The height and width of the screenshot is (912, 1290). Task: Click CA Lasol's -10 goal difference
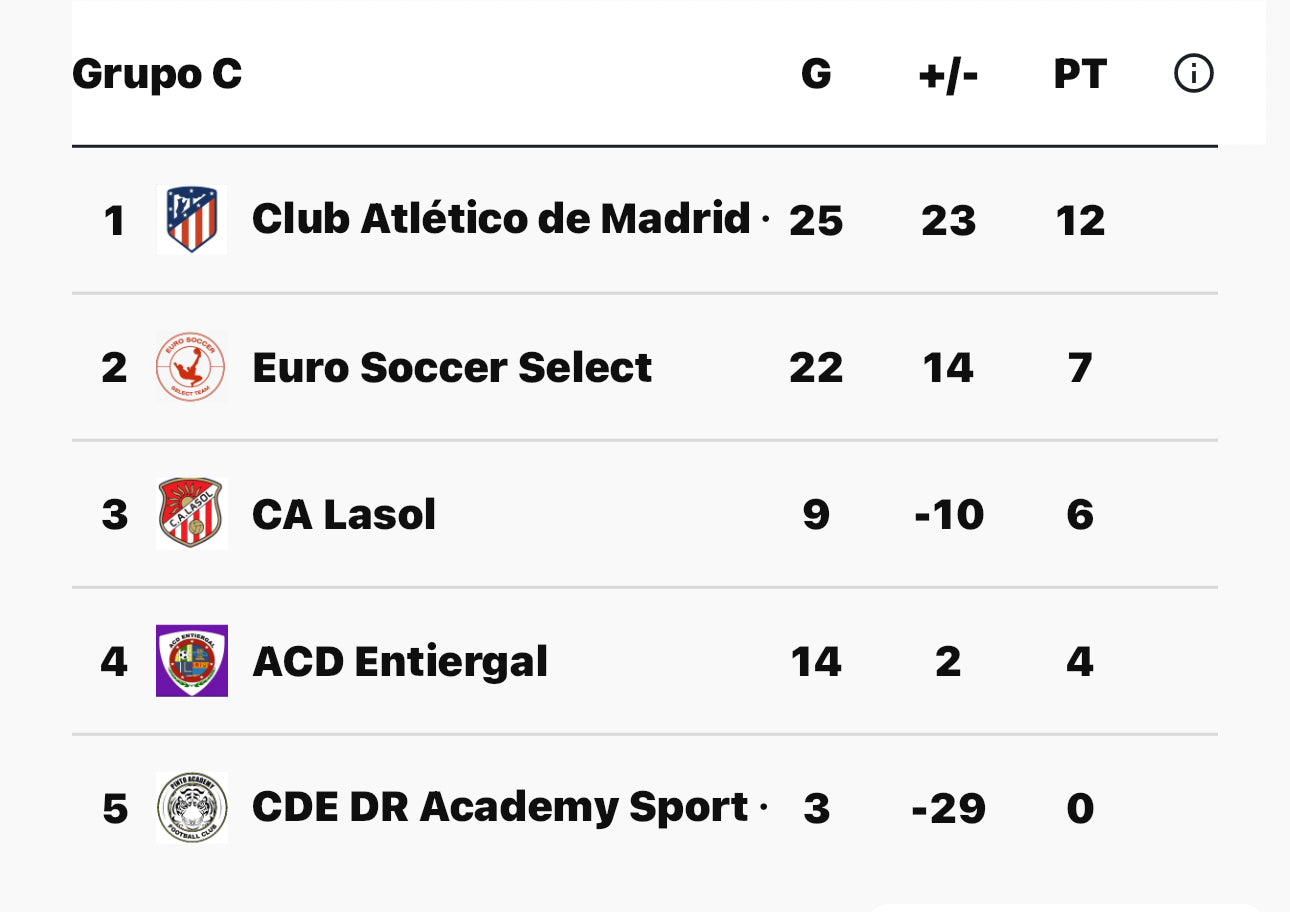pyautogui.click(x=948, y=514)
